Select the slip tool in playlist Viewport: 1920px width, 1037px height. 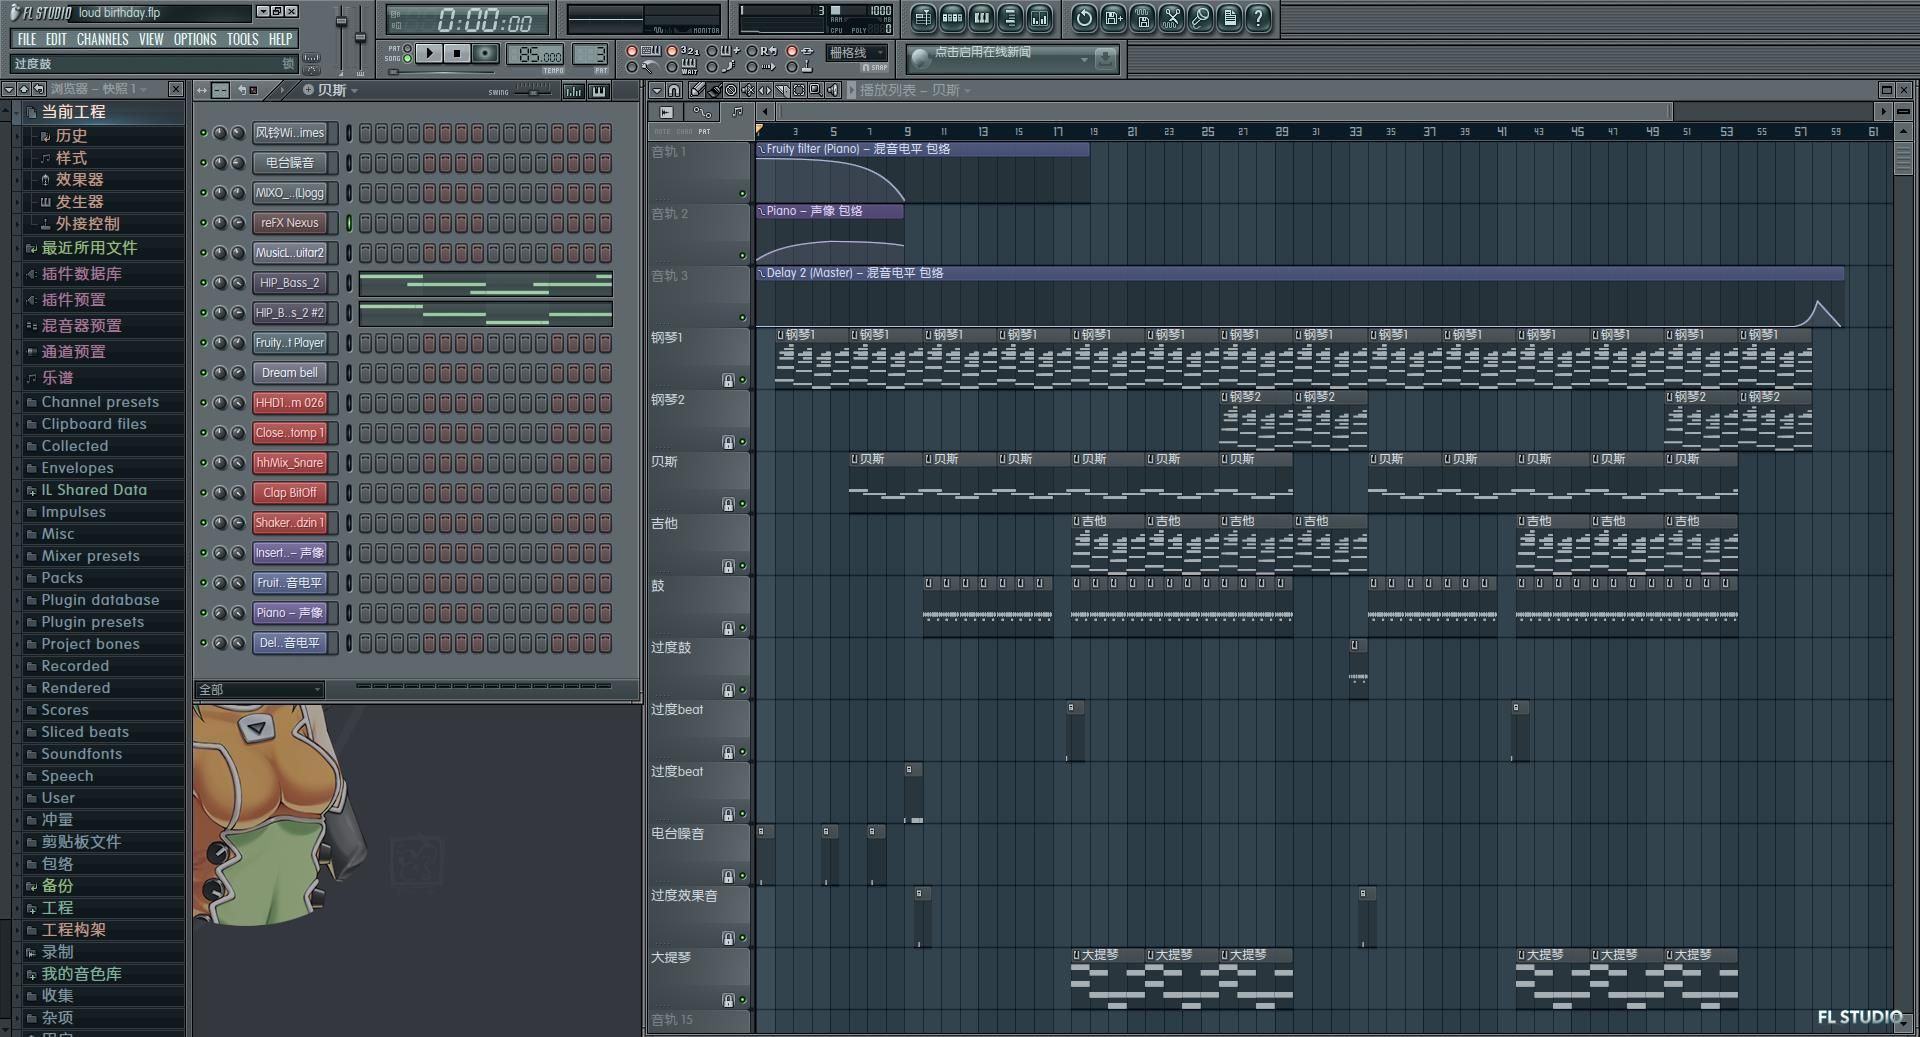[765, 90]
